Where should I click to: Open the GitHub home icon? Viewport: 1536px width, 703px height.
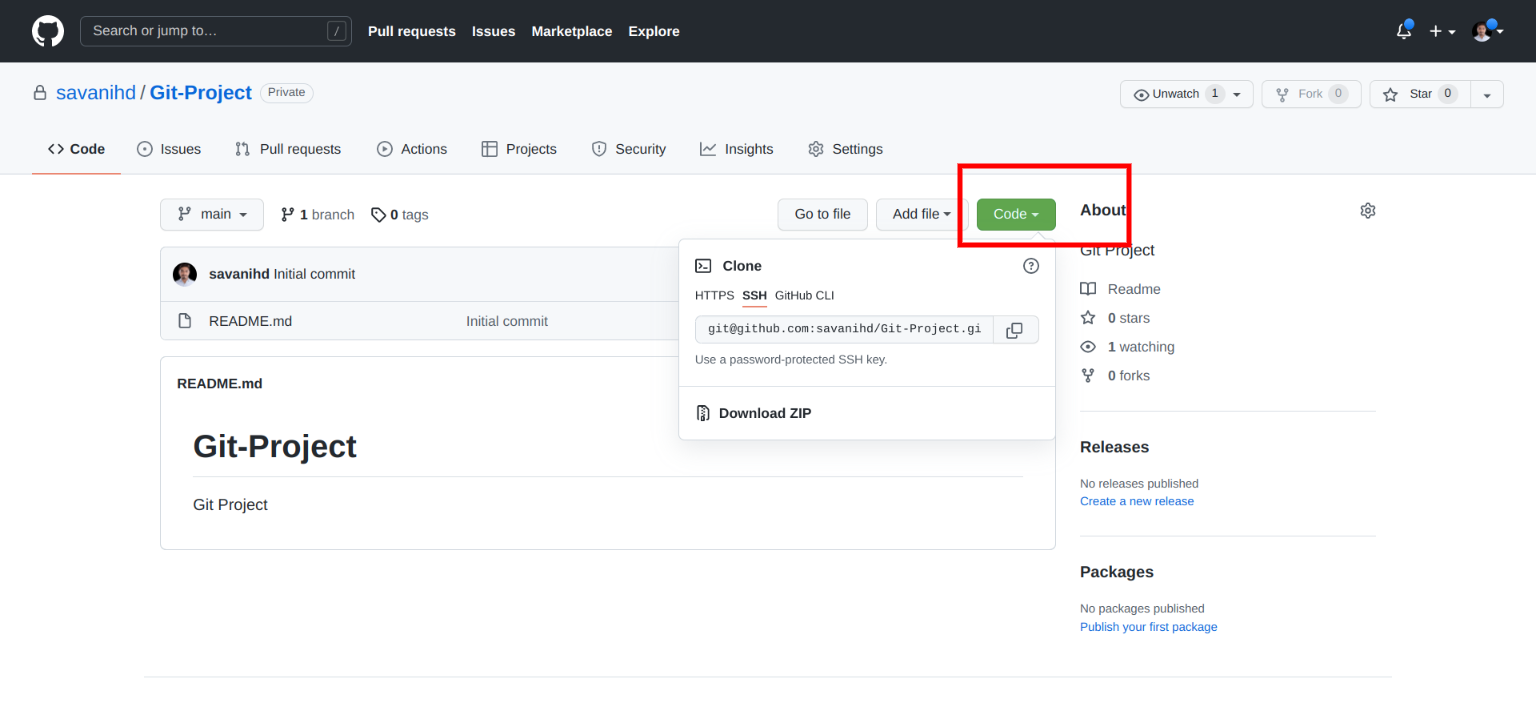point(47,31)
